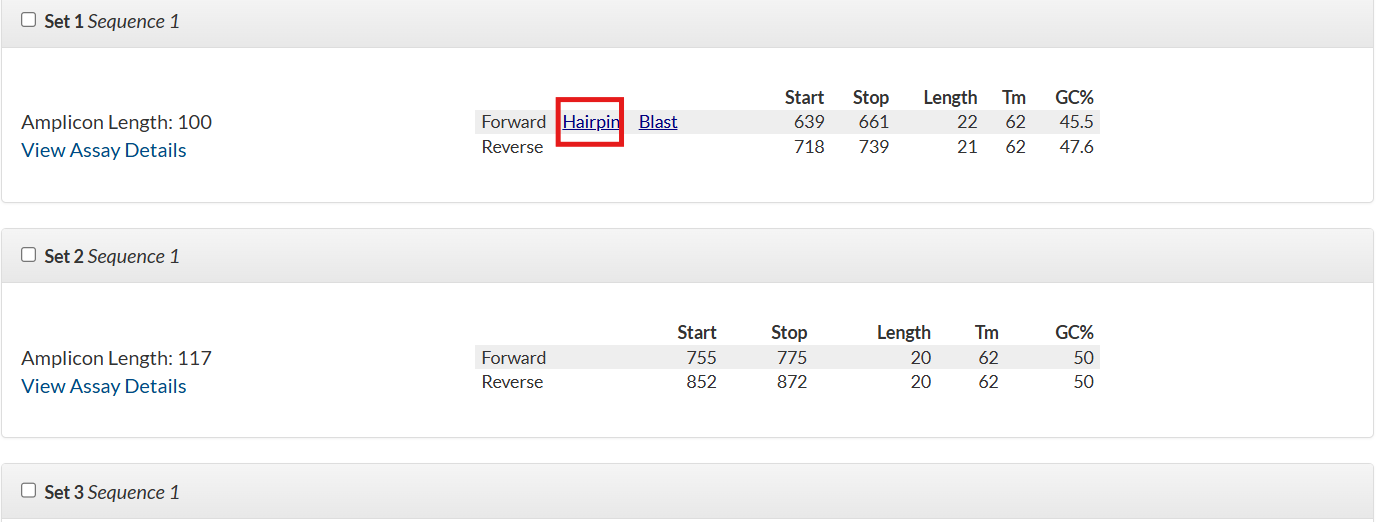The image size is (1392, 522).
Task: Enable the Set 3 checkbox
Action: [28, 491]
